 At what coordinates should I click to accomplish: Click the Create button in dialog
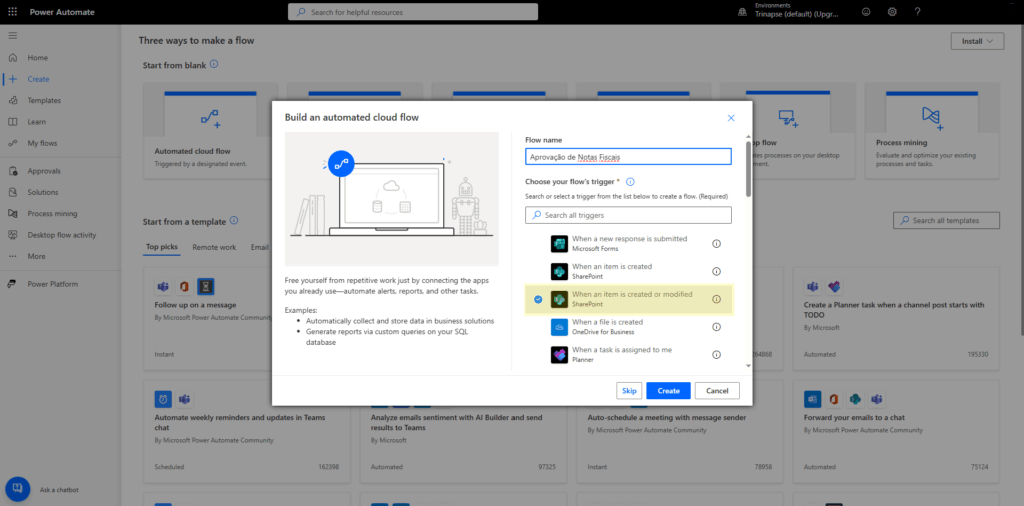pyautogui.click(x=668, y=390)
